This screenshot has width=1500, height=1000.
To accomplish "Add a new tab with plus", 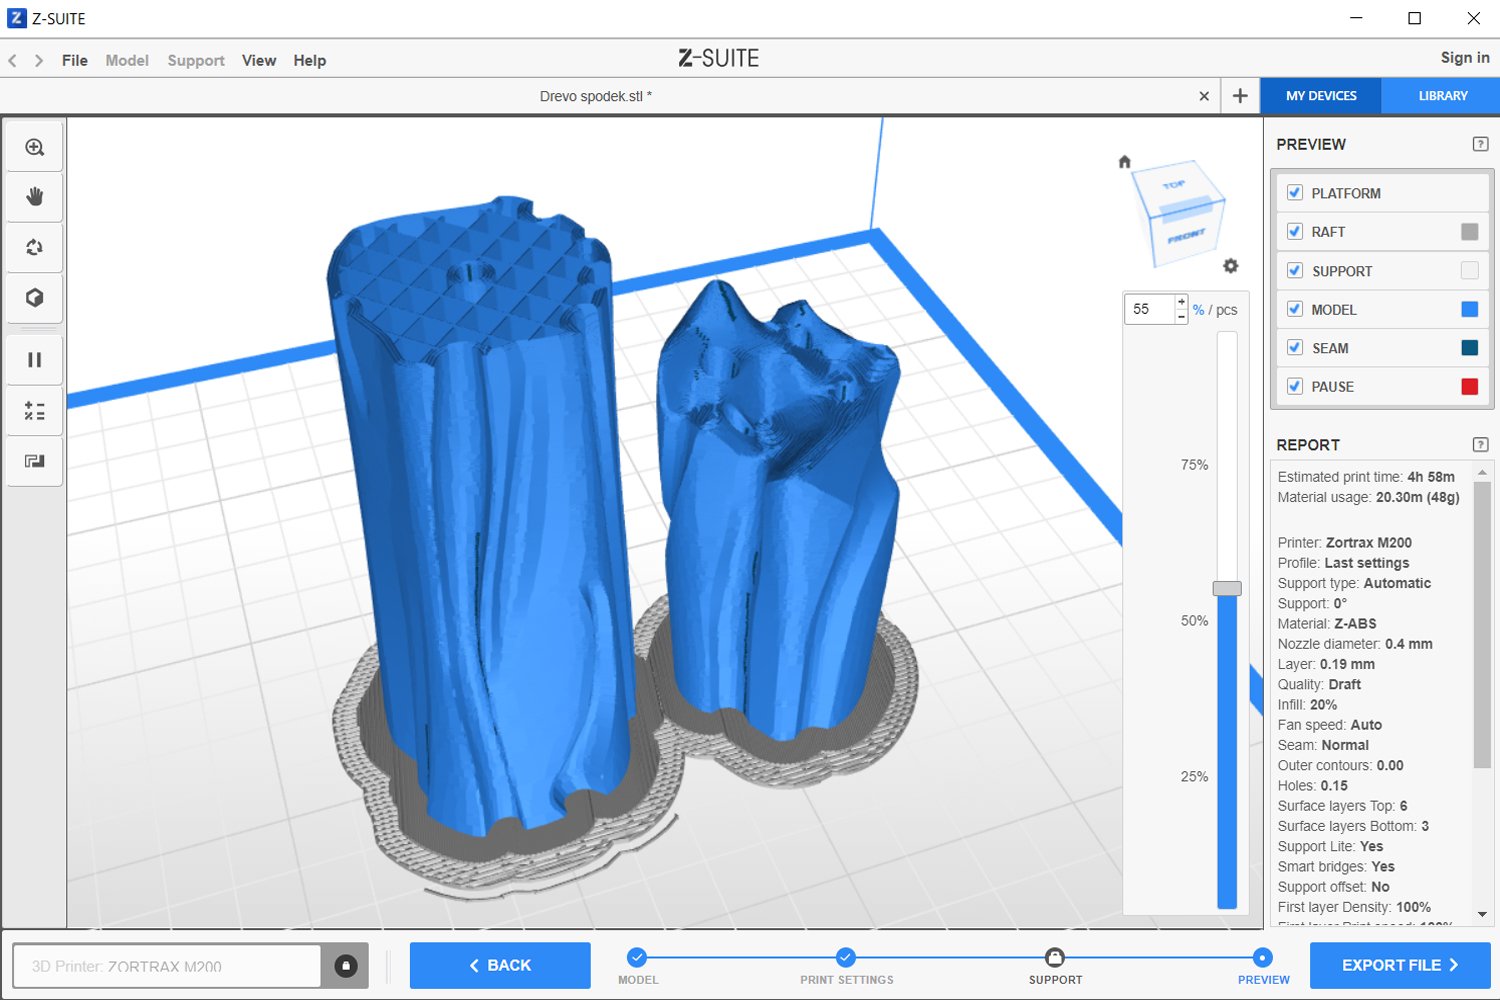I will tap(1240, 96).
